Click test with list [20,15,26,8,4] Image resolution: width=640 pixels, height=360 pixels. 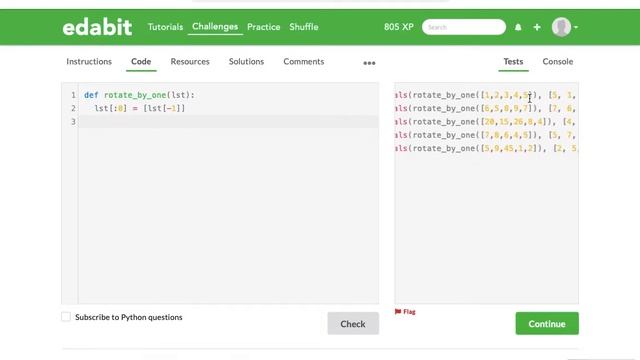pyautogui.click(x=486, y=122)
